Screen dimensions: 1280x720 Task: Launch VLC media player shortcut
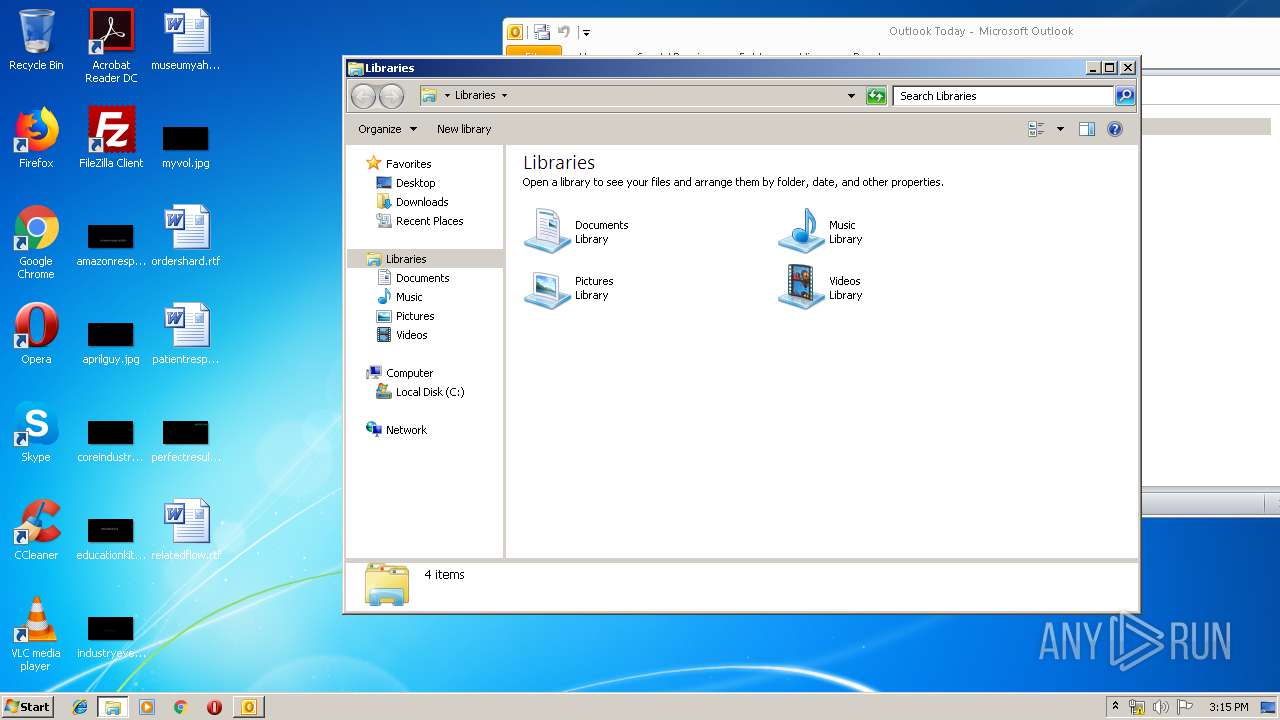point(36,634)
